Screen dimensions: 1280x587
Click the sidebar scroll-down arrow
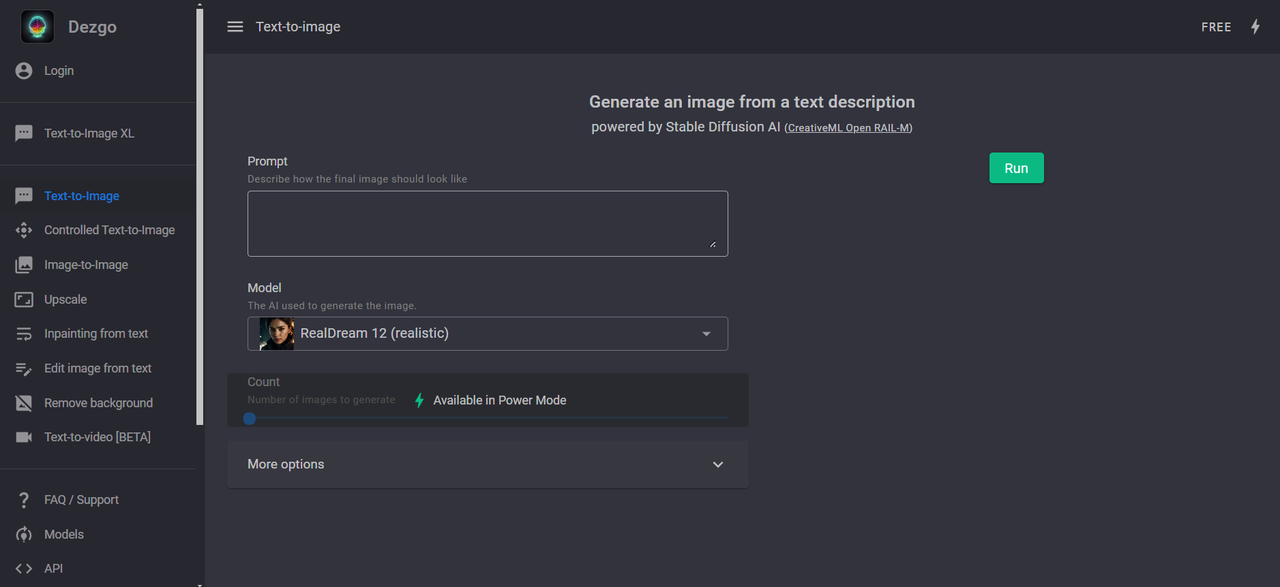click(x=200, y=583)
